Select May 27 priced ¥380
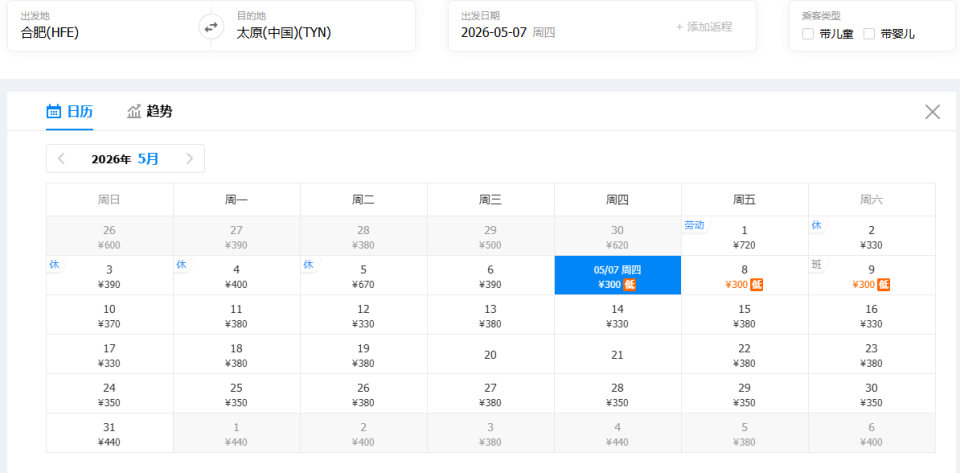The width and height of the screenshot is (960, 473). click(490, 394)
